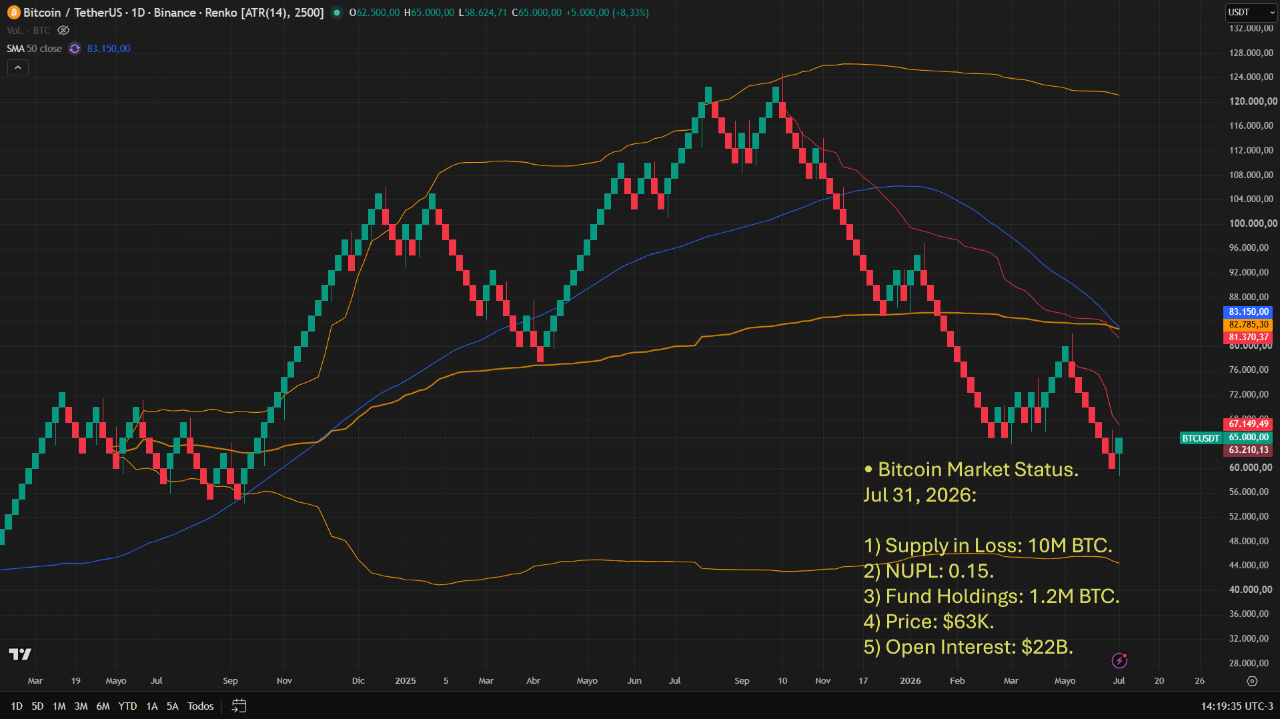Click the orange 82.785,30 price label

1248,325
